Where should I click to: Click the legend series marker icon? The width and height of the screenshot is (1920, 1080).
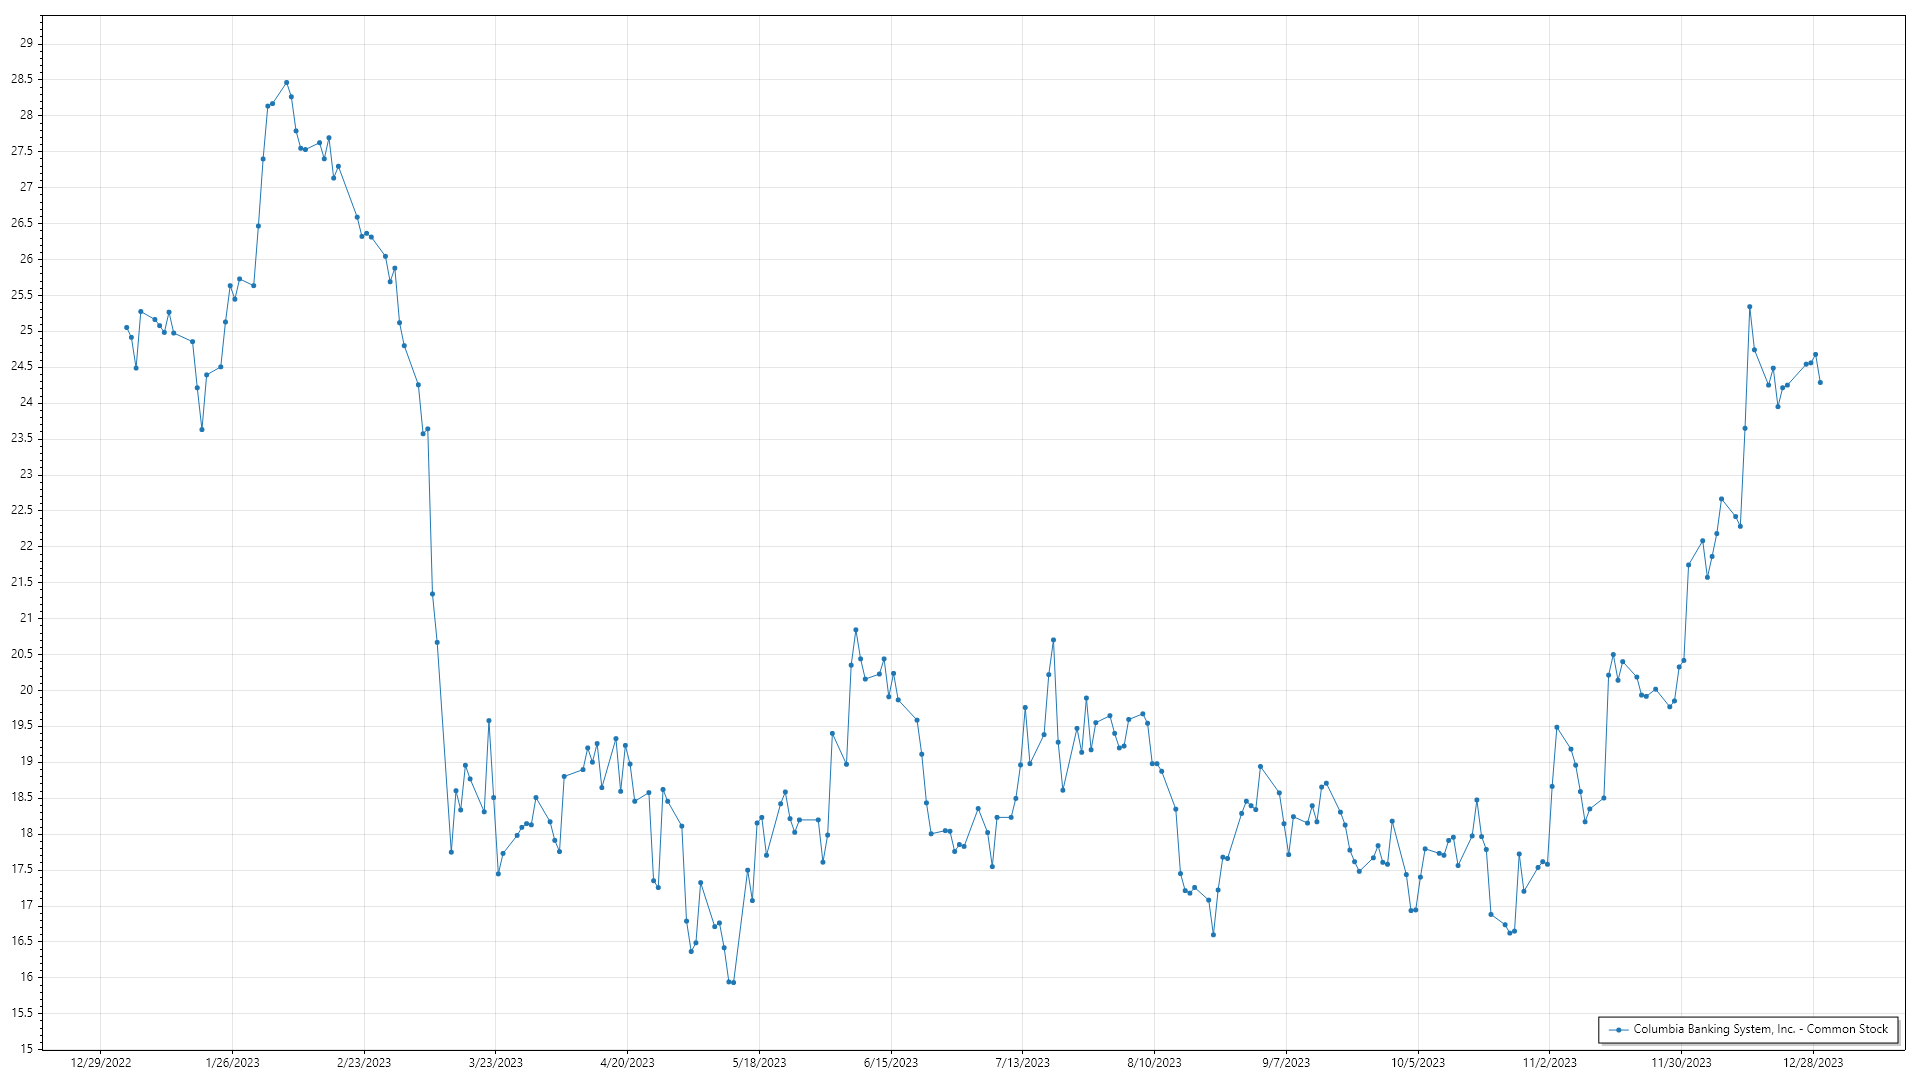(x=1618, y=1029)
